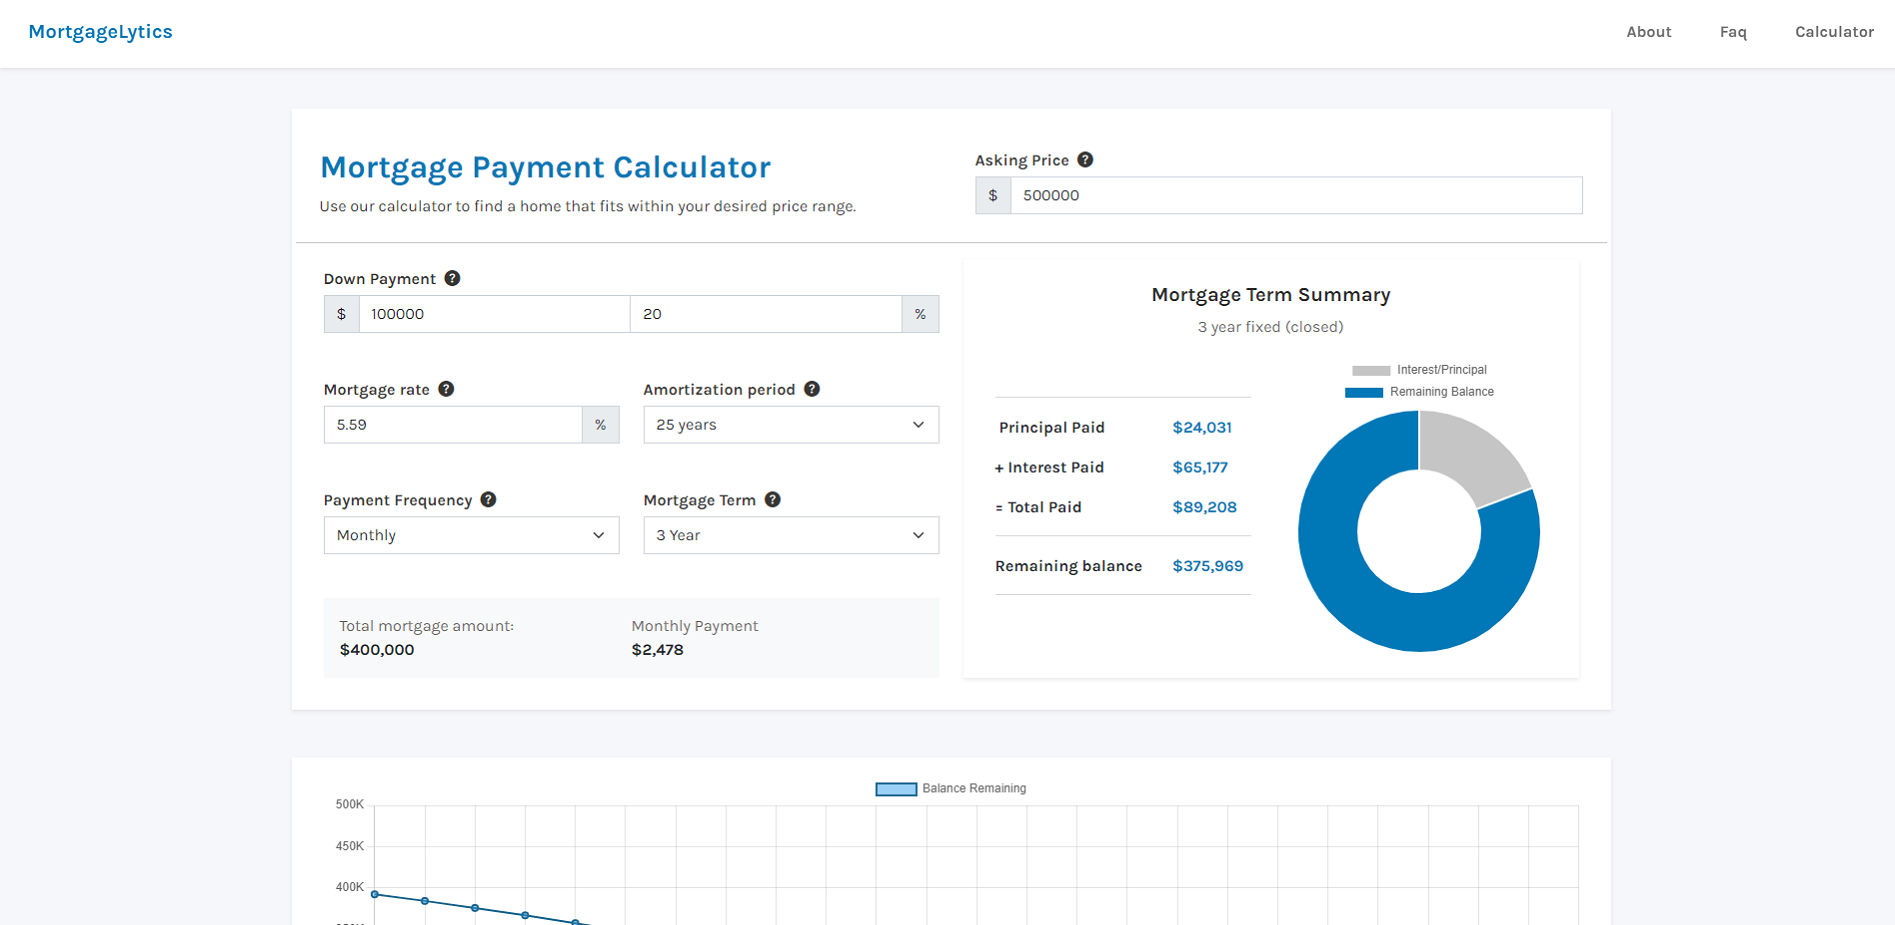
Task: Toggle the Balance Remaining chart legend swatch
Action: coord(896,789)
